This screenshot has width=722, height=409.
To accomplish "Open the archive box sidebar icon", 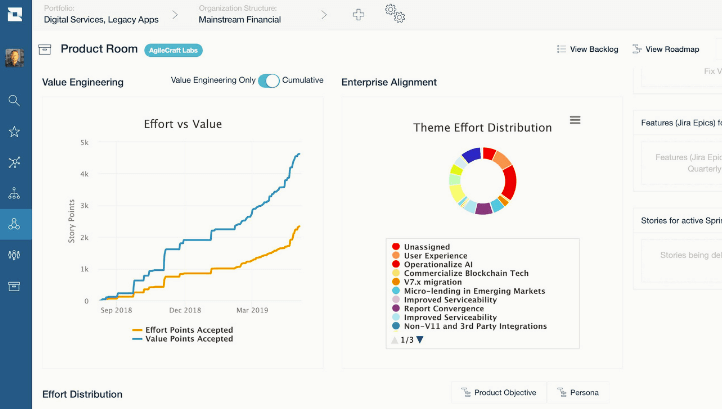I will click(14, 286).
